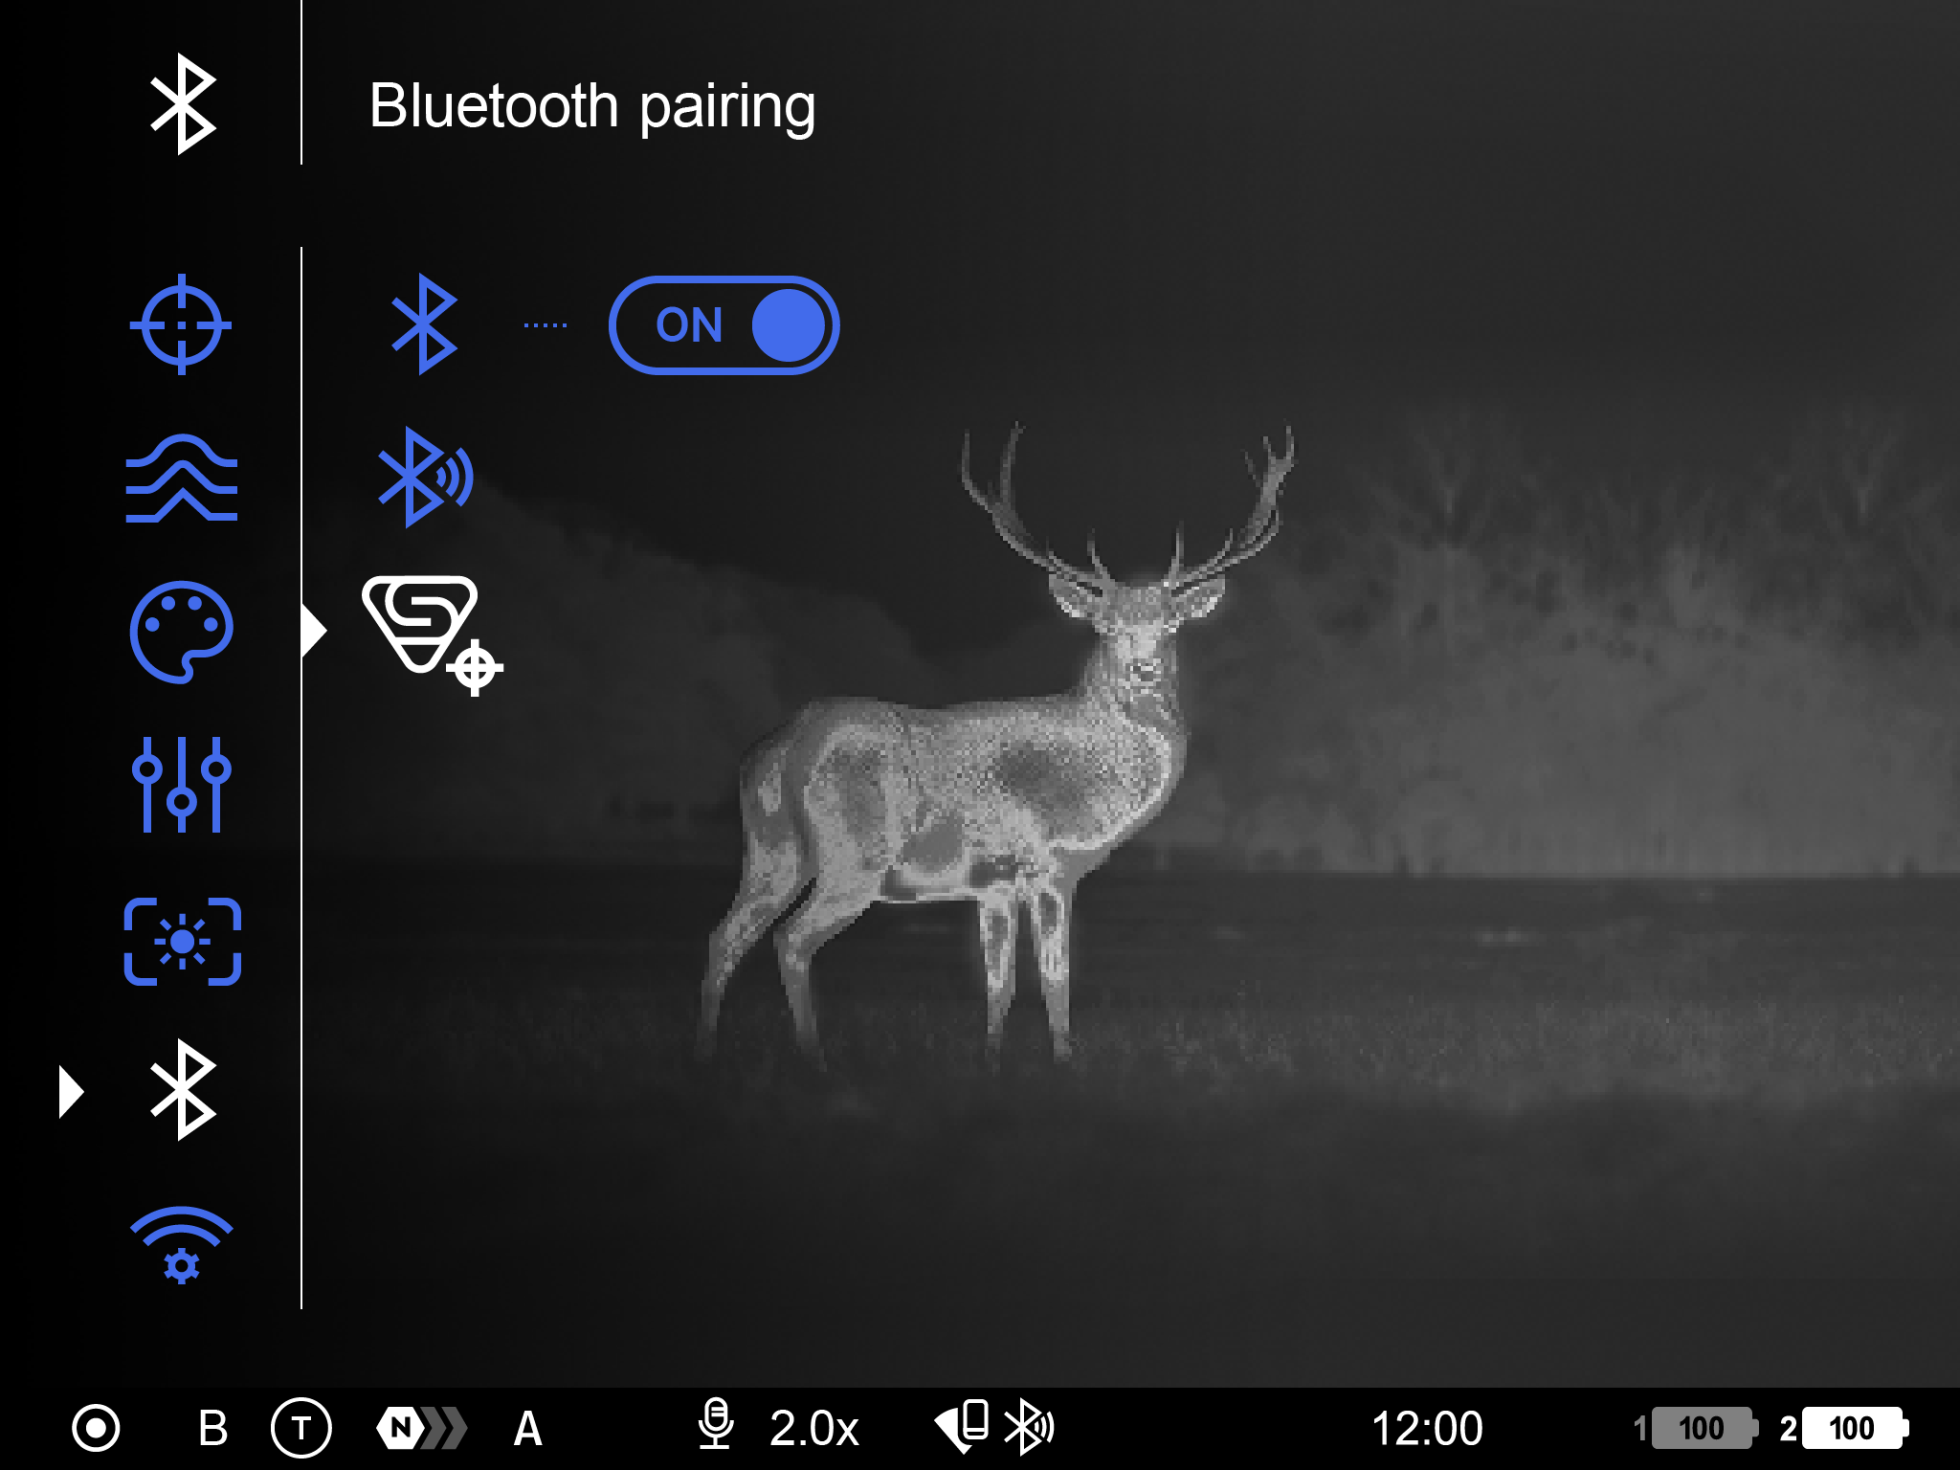This screenshot has height=1470, width=1960.
Task: Click the Bluetooth submenu icon beside toggle
Action: [x=424, y=324]
